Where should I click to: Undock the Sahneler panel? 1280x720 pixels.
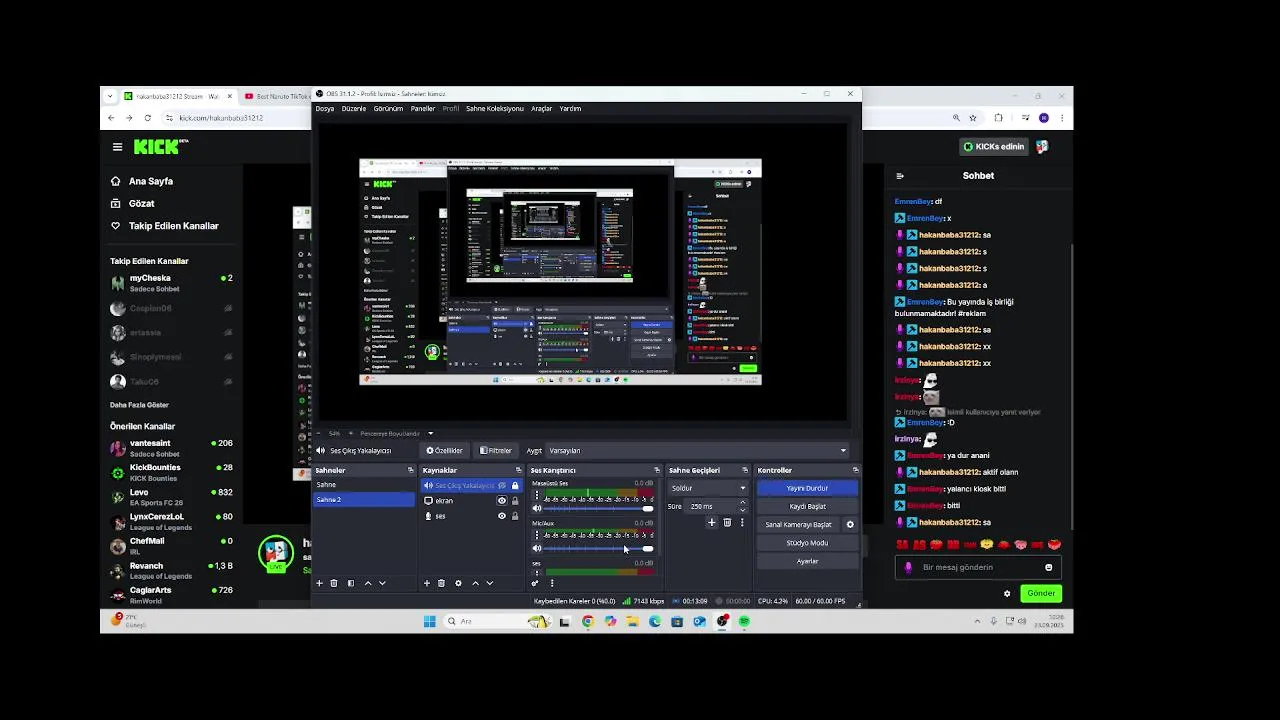[x=410, y=470]
